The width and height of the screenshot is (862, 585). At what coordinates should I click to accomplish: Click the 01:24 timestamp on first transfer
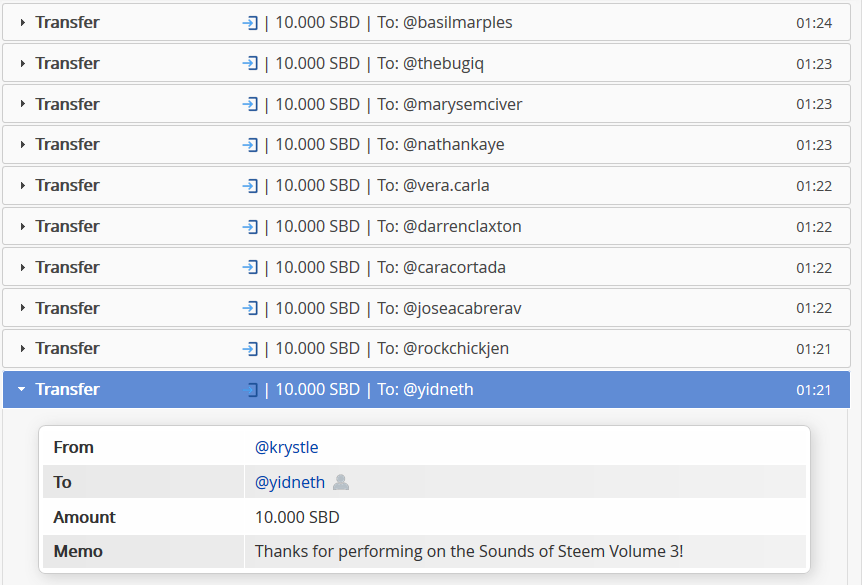click(814, 23)
